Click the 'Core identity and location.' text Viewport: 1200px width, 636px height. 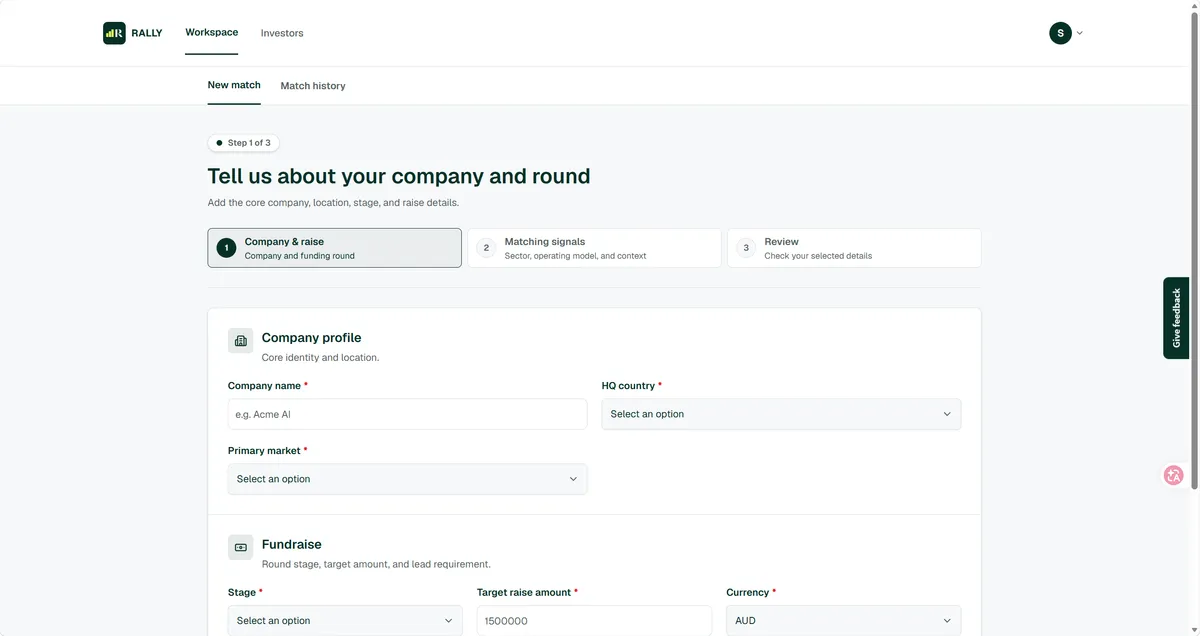click(x=320, y=357)
